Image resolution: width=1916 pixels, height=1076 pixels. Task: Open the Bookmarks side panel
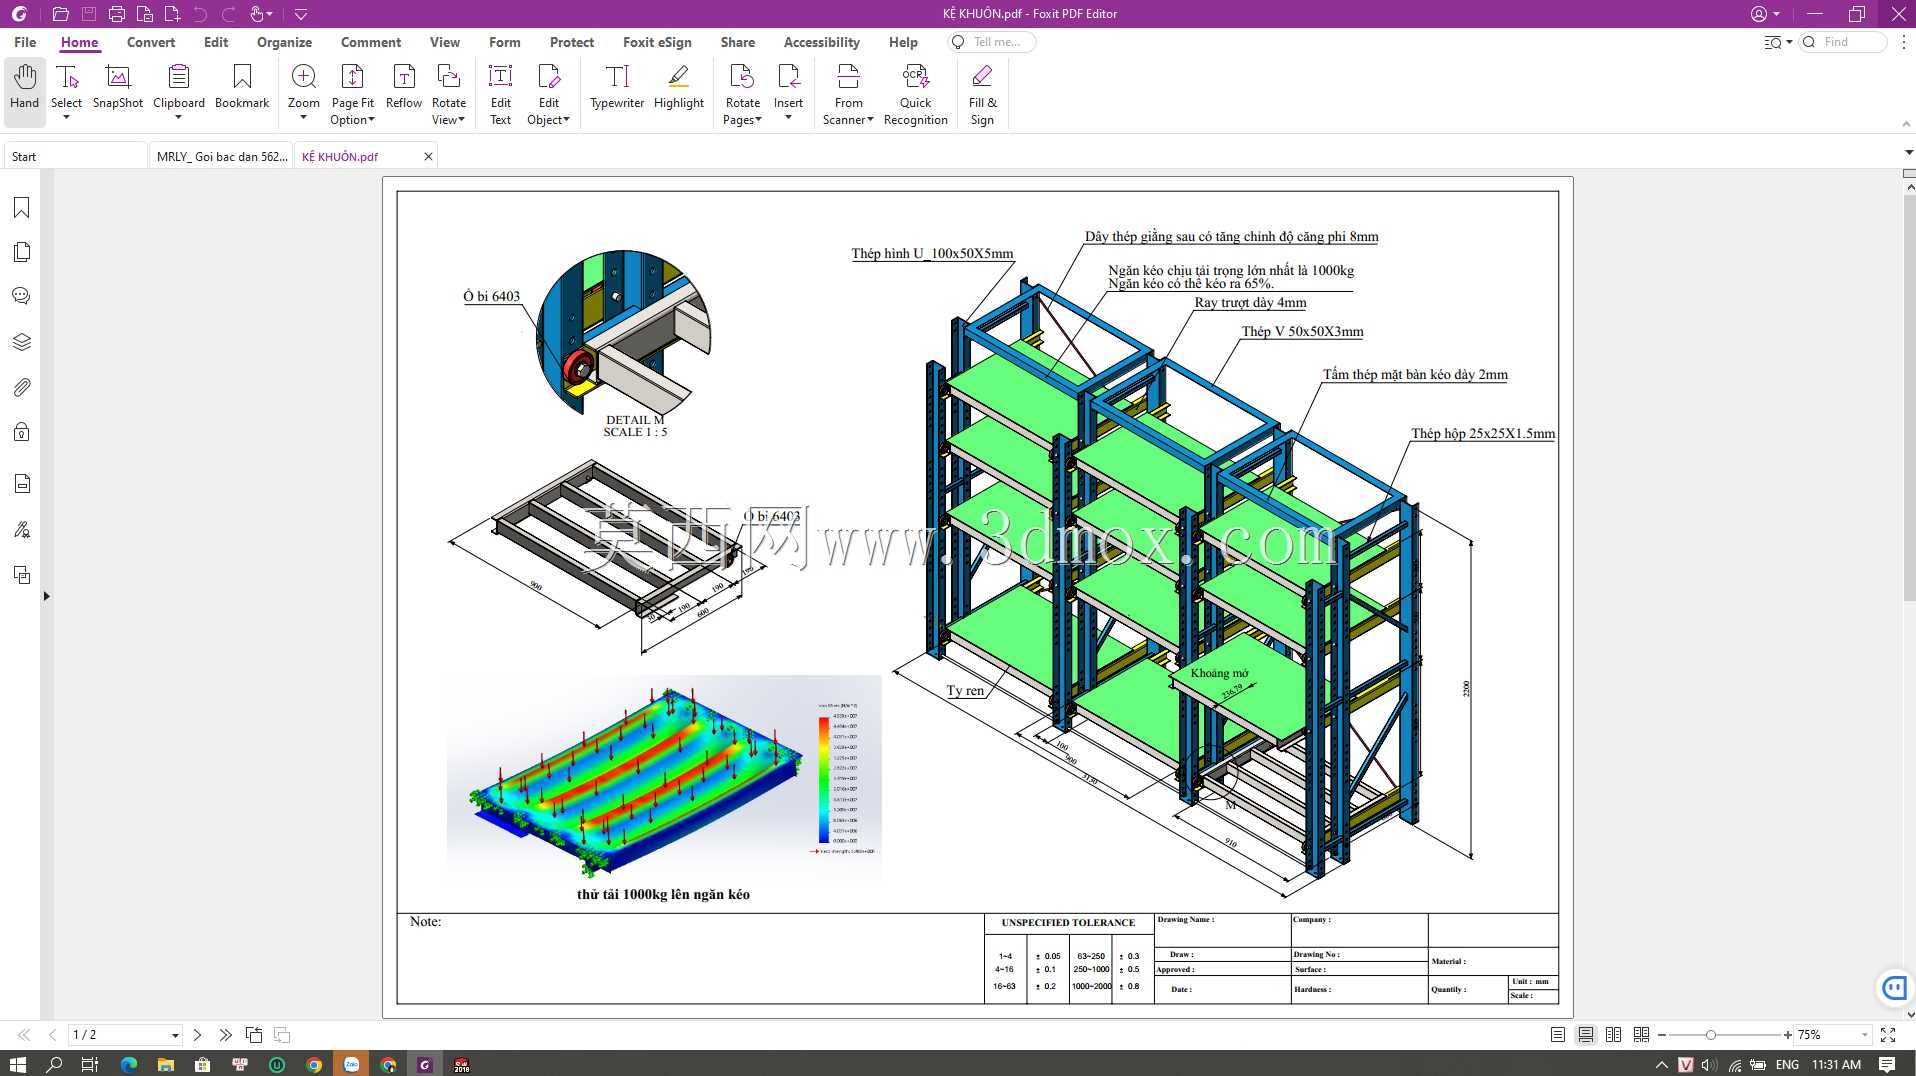[x=22, y=208]
